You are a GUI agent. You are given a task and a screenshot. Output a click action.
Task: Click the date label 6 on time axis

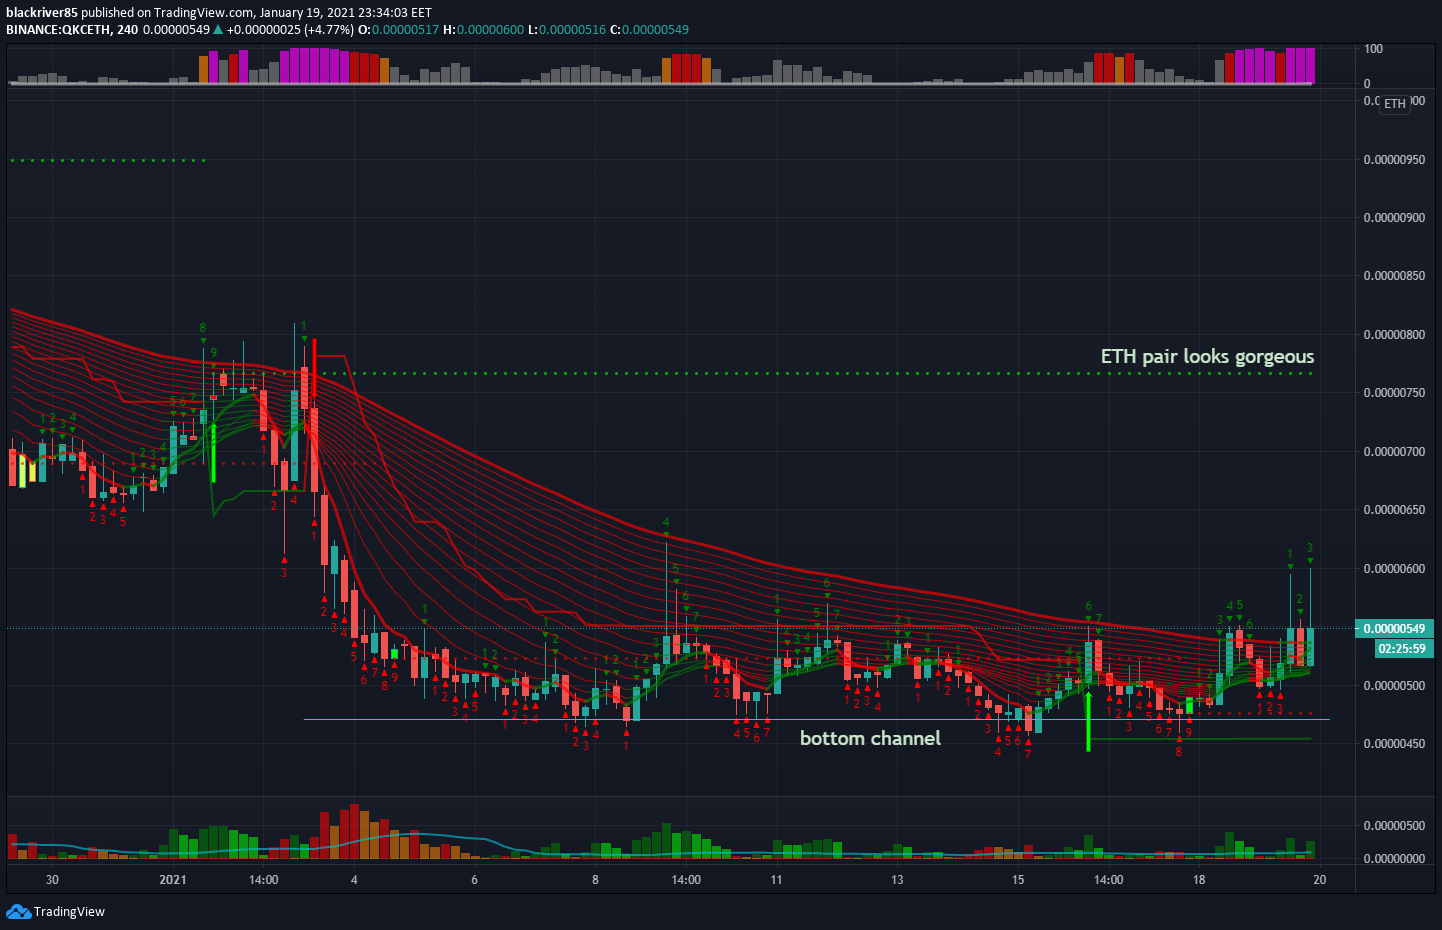click(x=474, y=880)
